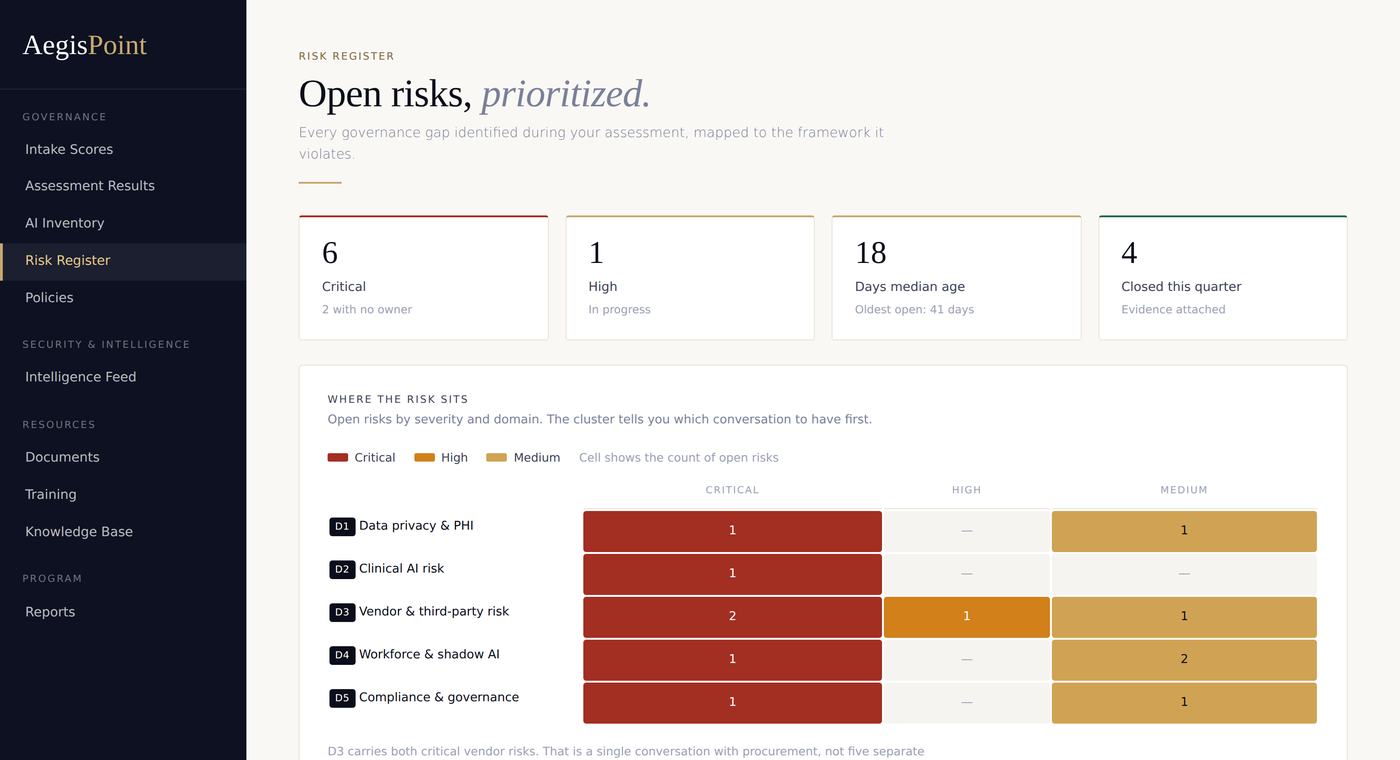Screen dimensions: 1400x760
Task: Select the Data privacy & PHI critical cell
Action: [732, 531]
